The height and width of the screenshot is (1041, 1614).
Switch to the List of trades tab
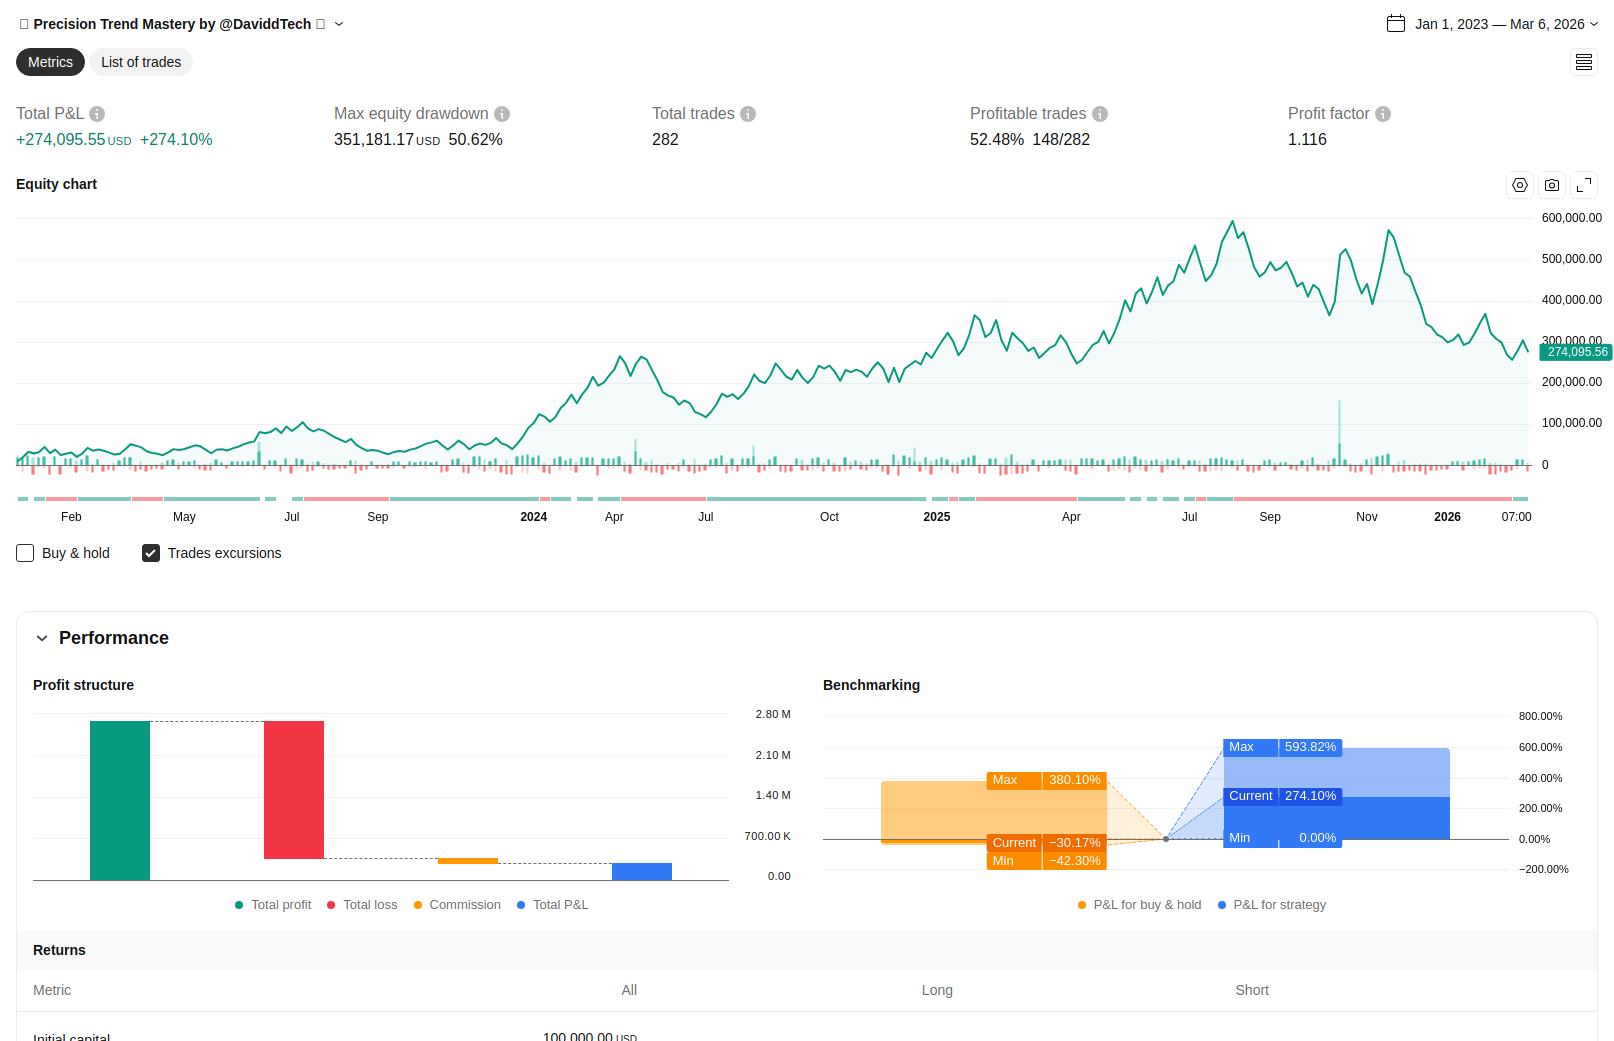click(x=141, y=62)
